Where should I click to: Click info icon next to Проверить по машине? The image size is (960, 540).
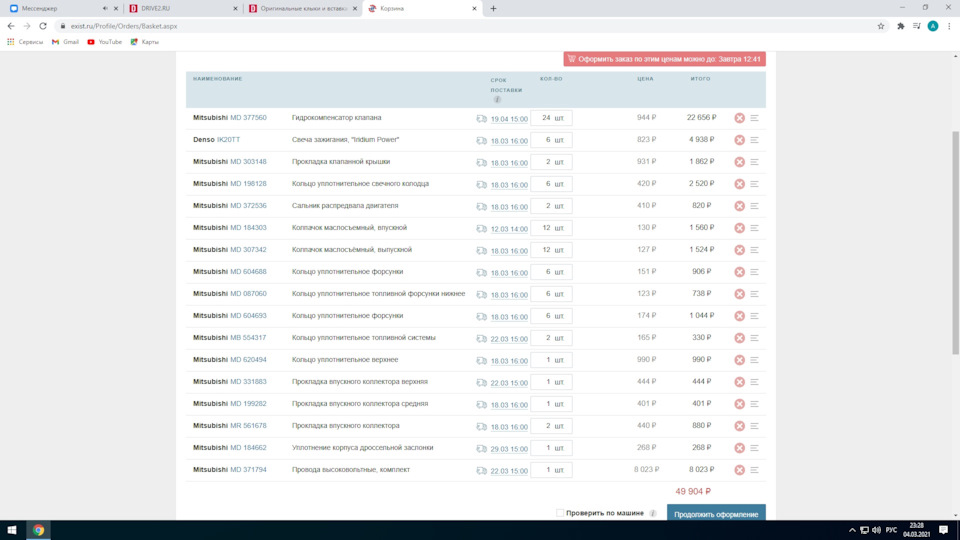click(x=653, y=513)
